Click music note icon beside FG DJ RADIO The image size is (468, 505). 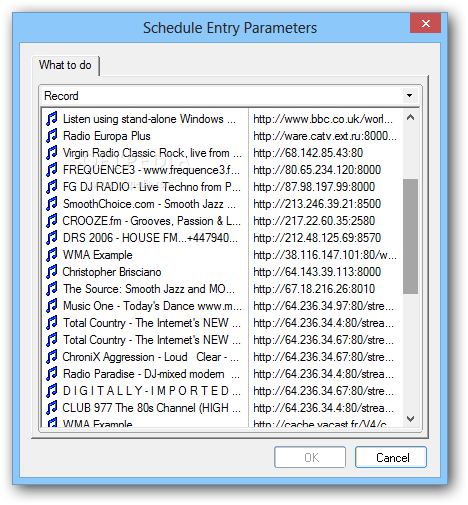(52, 187)
